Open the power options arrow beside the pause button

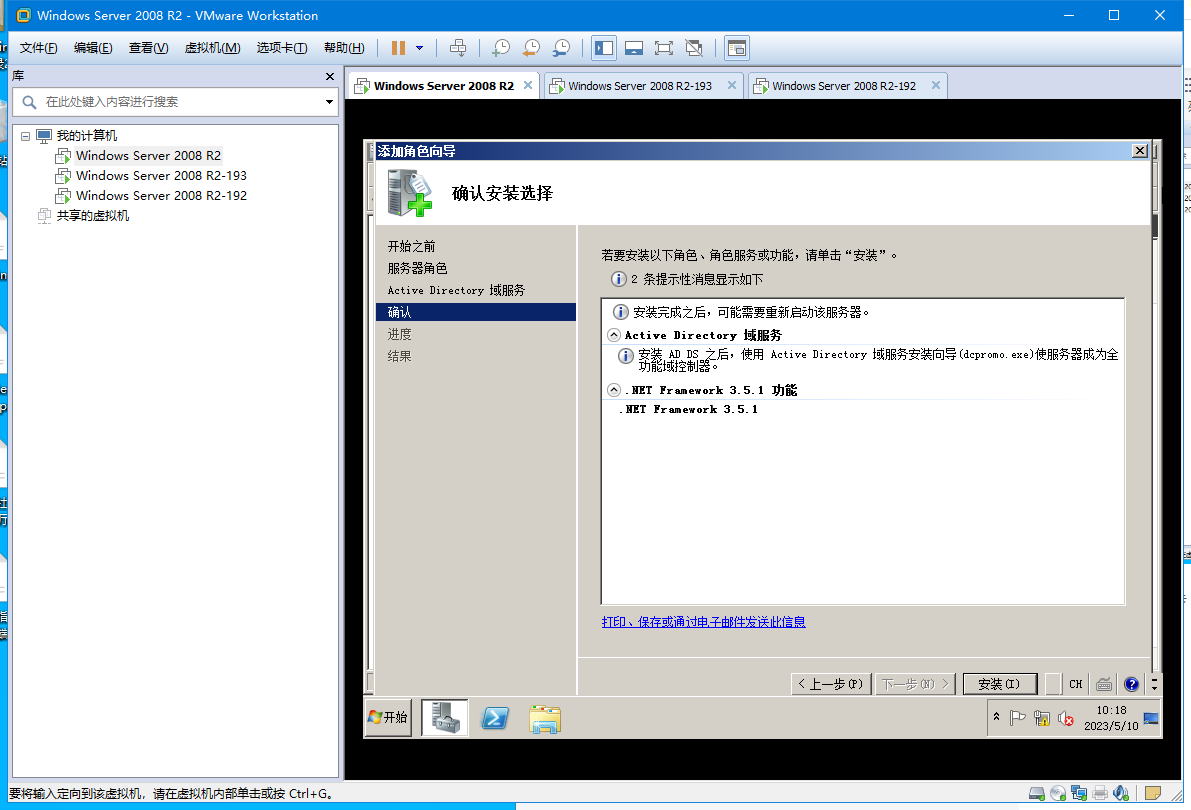point(419,48)
